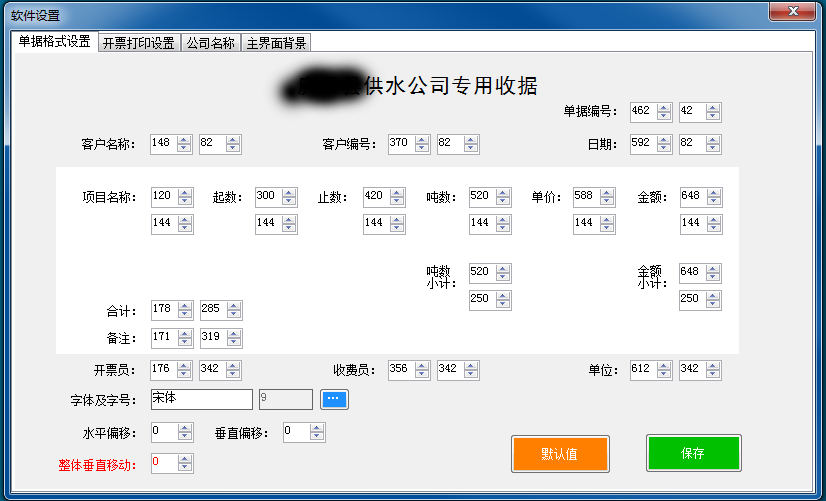Increase the 单价 value 588 with up arrow

tap(607, 193)
